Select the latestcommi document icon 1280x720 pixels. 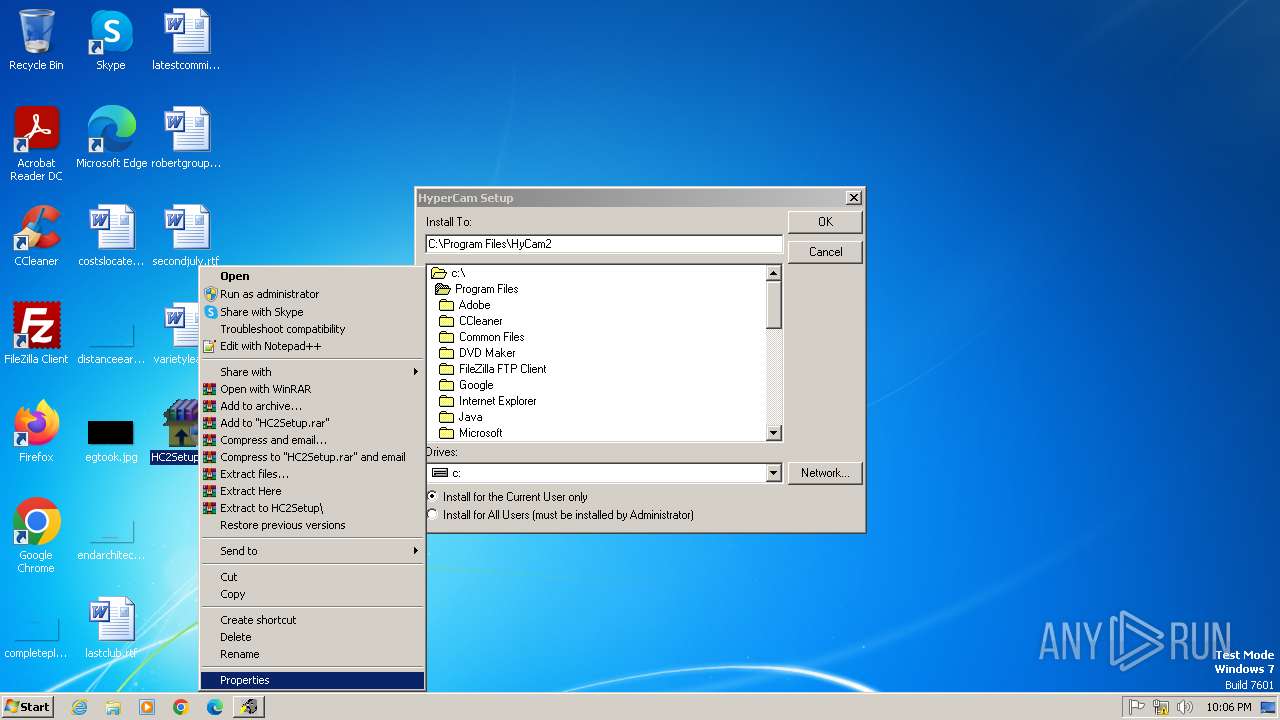pyautogui.click(x=186, y=40)
